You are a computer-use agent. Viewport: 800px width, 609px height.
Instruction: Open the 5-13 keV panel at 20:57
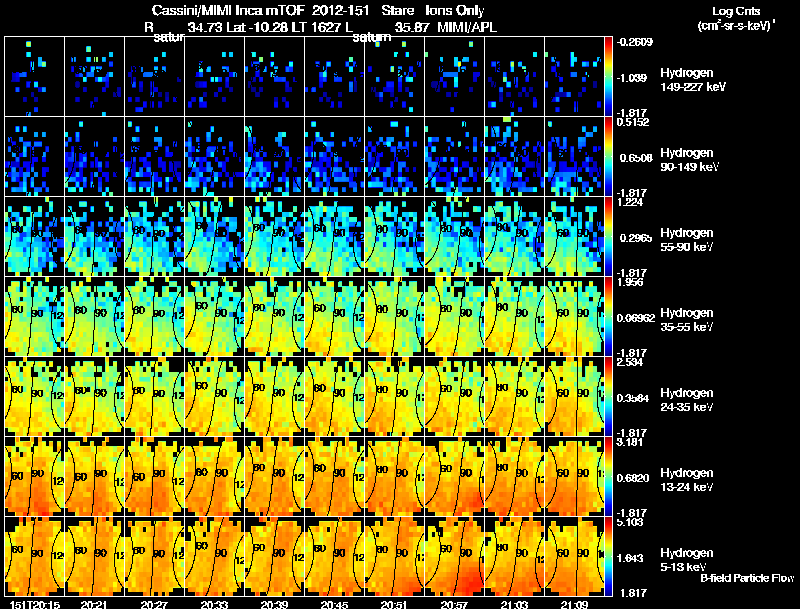[x=454, y=556]
